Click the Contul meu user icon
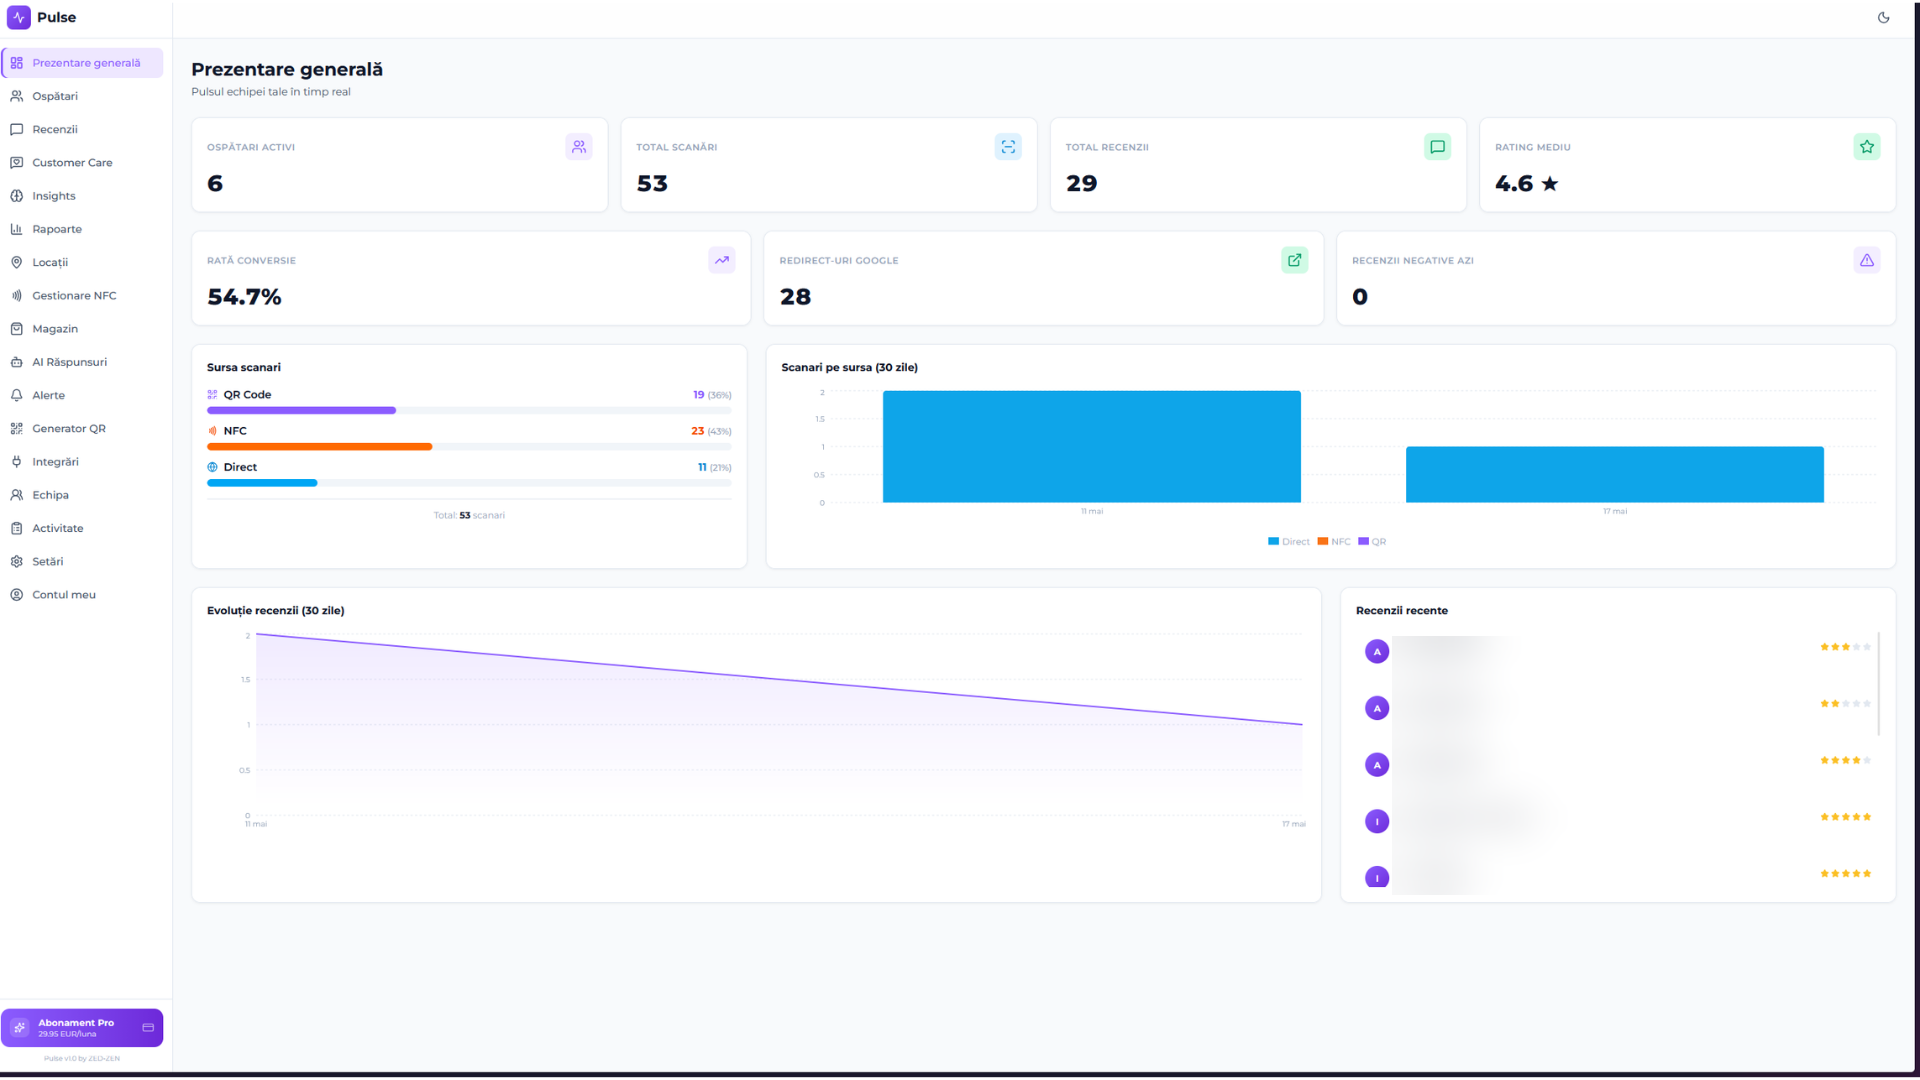 [17, 595]
